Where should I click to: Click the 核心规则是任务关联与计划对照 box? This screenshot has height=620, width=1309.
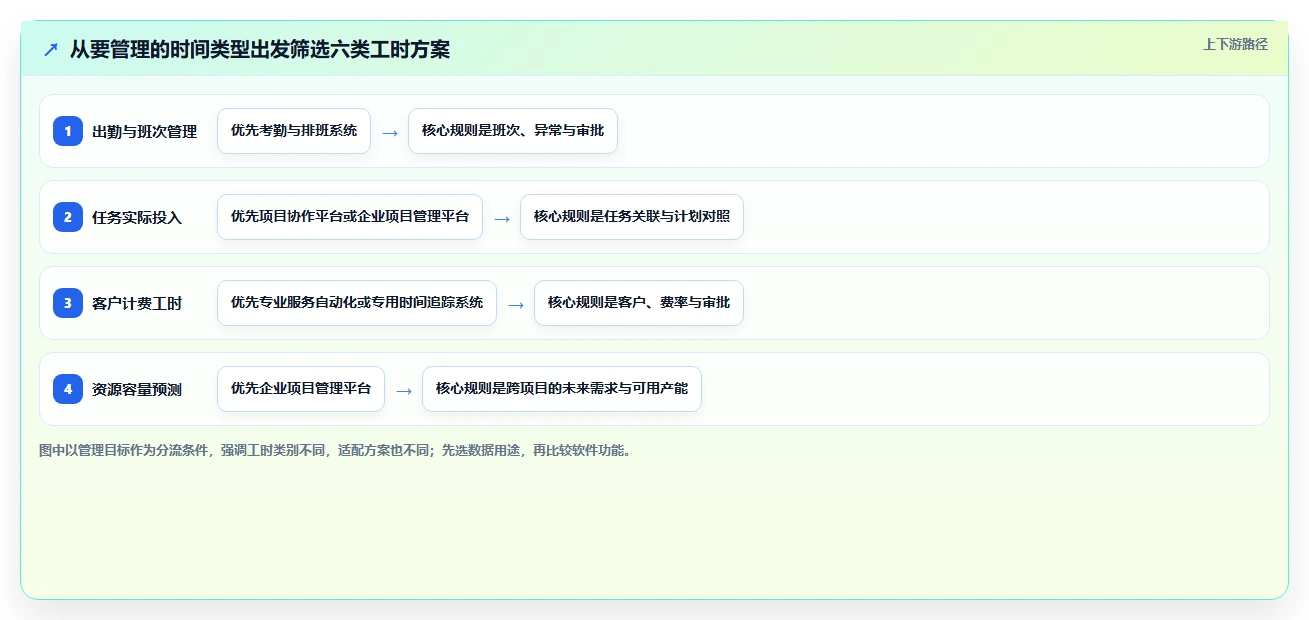tap(632, 217)
